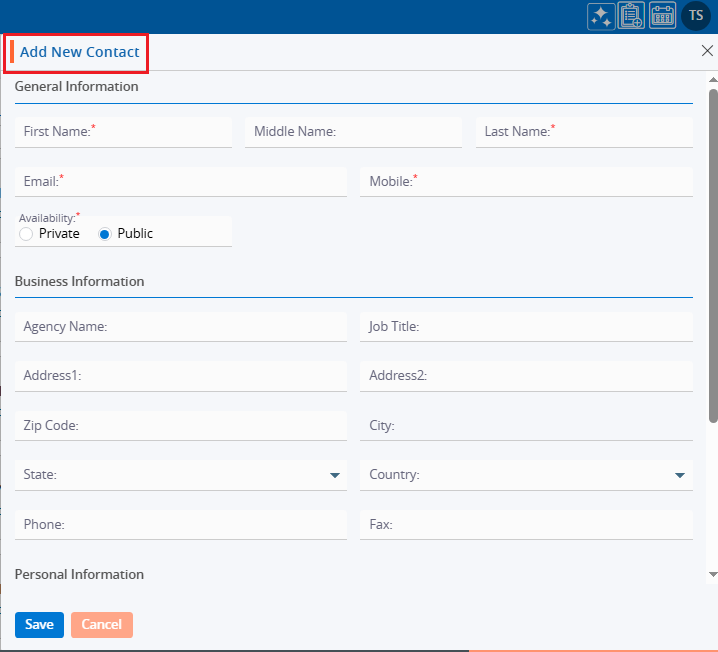Image resolution: width=718 pixels, height=652 pixels.
Task: Open the AI sparkle assistant icon
Action: tap(601, 16)
